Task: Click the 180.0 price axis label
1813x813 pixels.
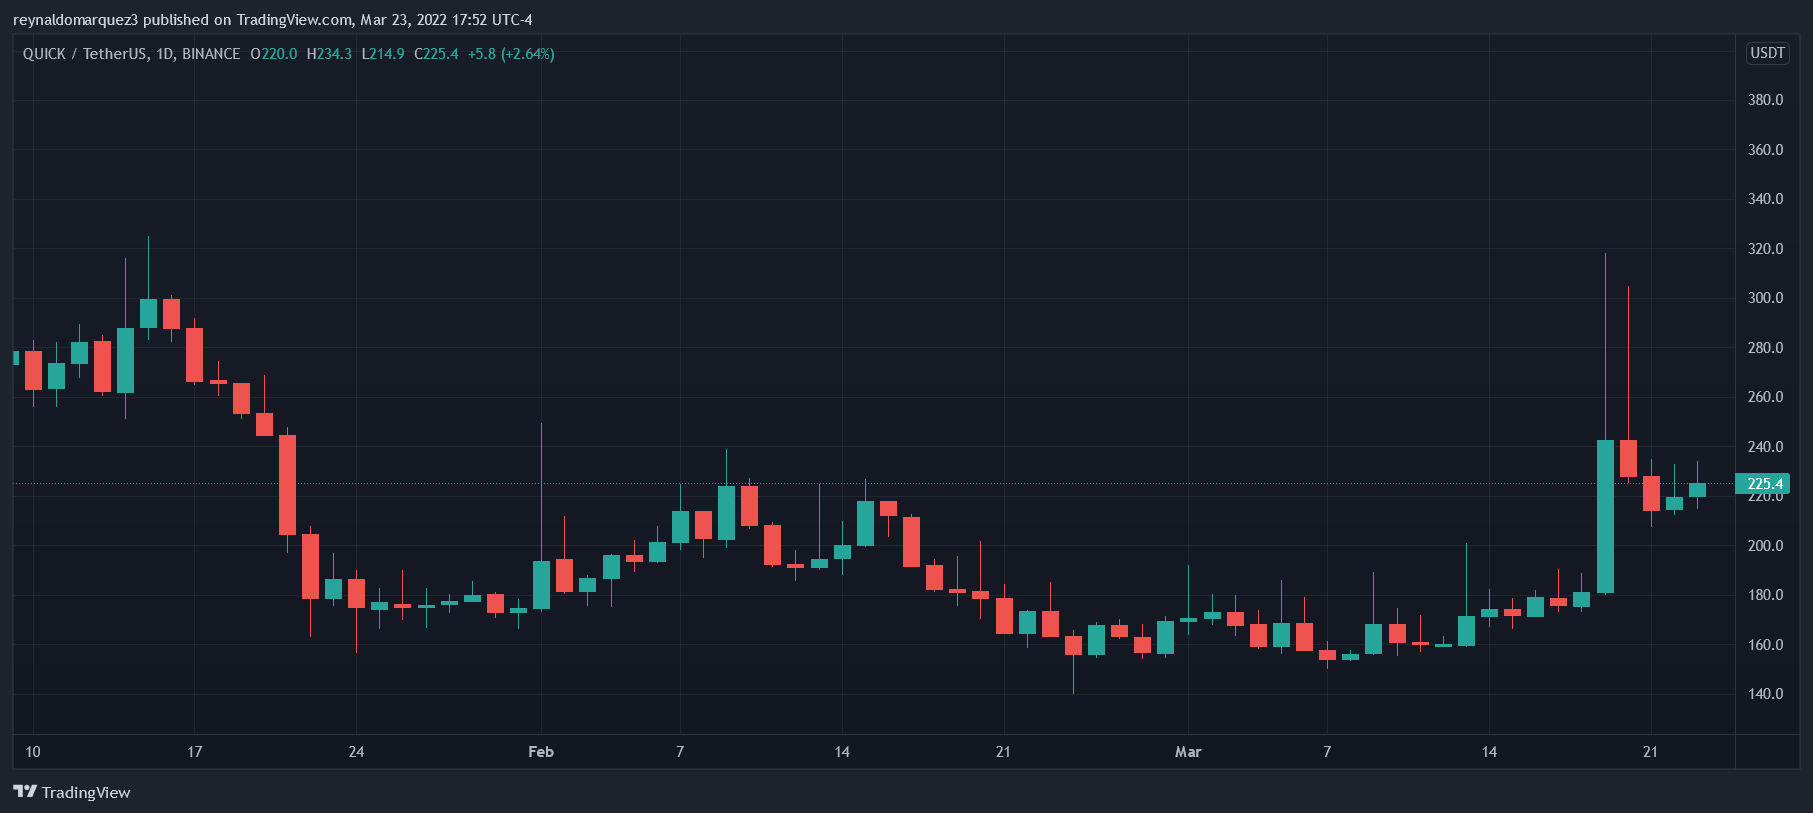Action: [1765, 595]
